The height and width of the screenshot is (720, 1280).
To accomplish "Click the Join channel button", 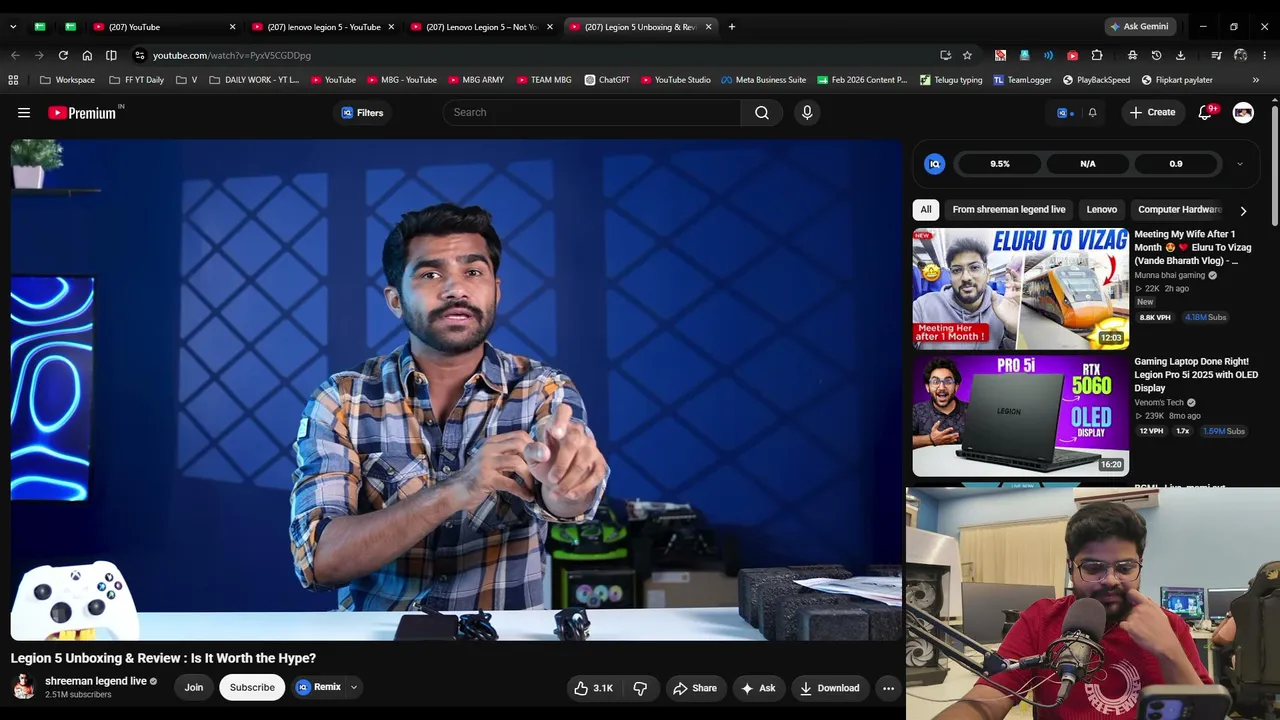I will tap(194, 688).
